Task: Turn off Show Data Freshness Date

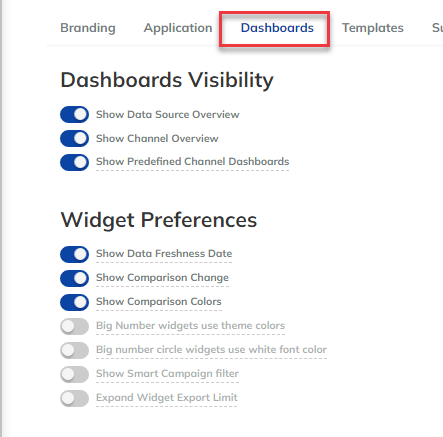Action: point(74,254)
